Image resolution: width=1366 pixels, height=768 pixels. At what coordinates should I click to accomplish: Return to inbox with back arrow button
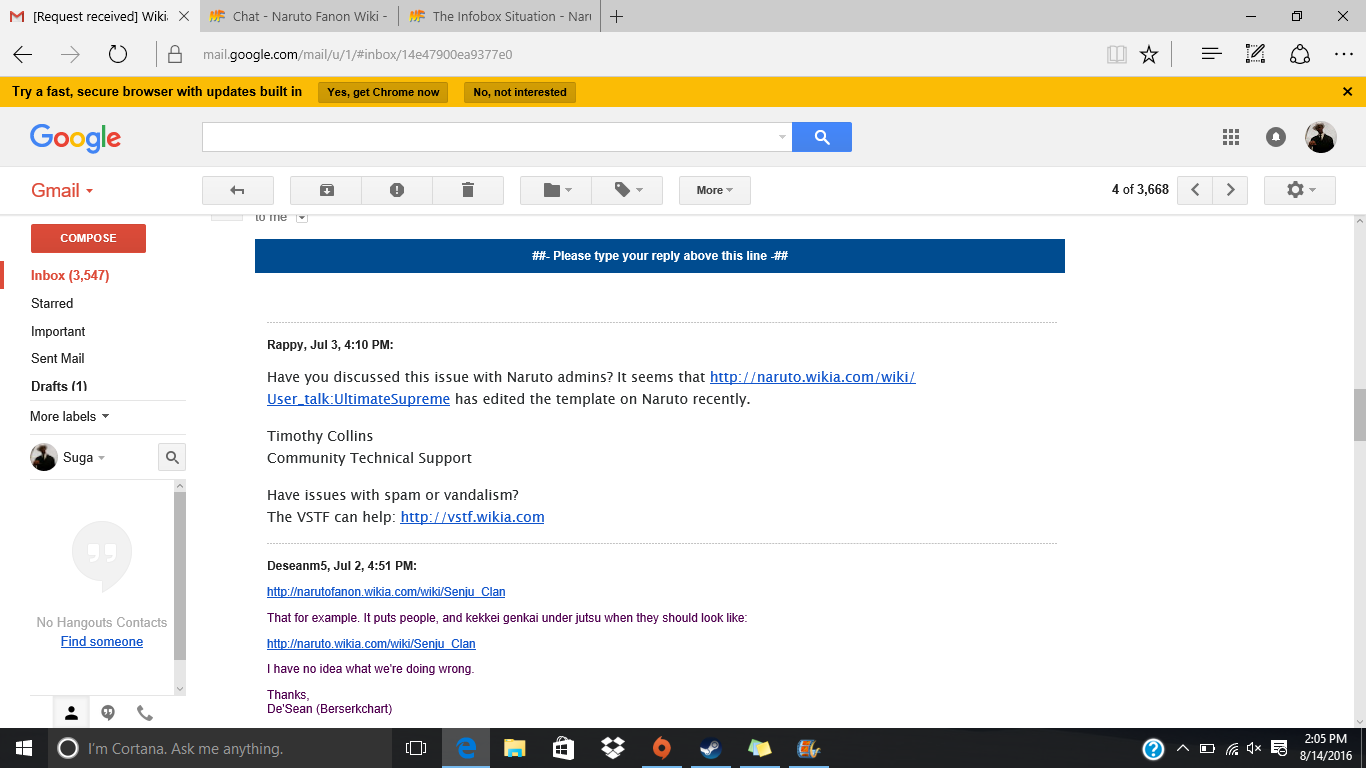(238, 190)
